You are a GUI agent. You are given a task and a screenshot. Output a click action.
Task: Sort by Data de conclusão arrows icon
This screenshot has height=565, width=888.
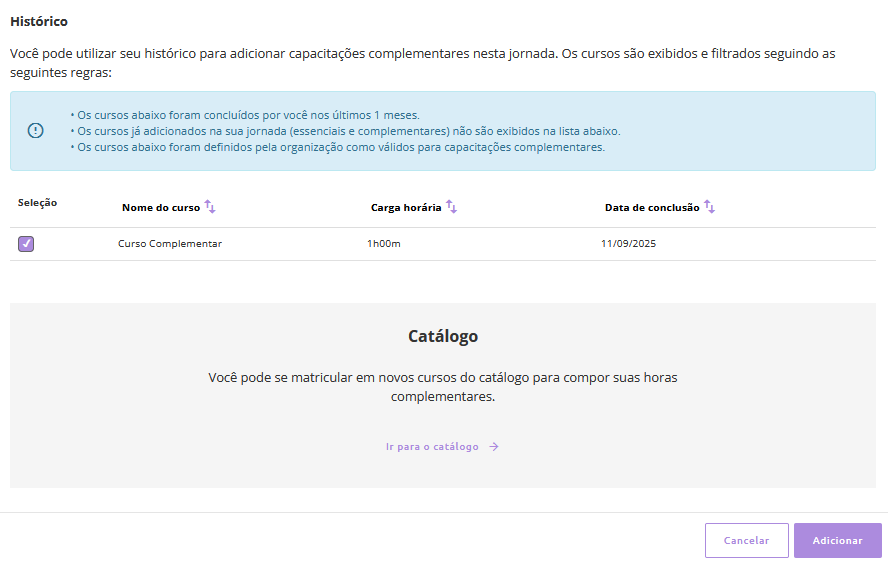click(709, 207)
